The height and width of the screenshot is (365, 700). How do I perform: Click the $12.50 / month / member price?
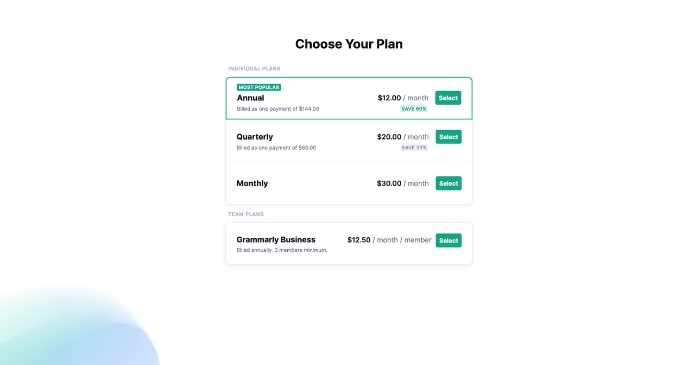tap(389, 240)
